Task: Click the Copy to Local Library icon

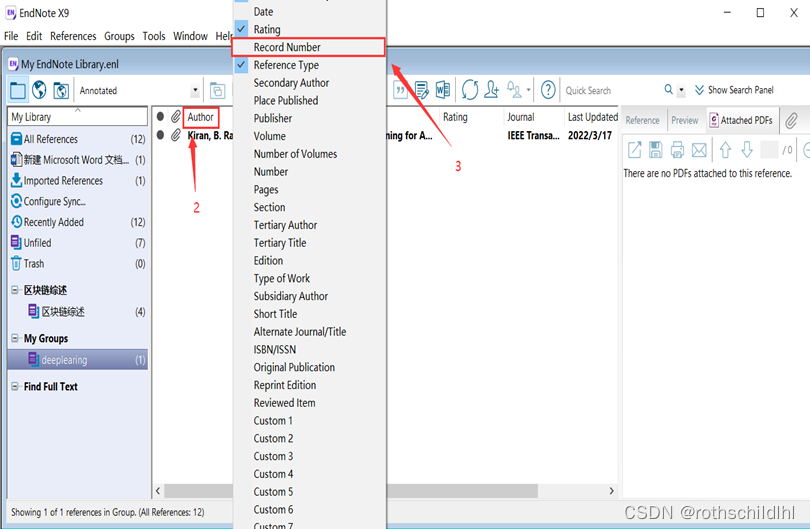Action: [217, 91]
